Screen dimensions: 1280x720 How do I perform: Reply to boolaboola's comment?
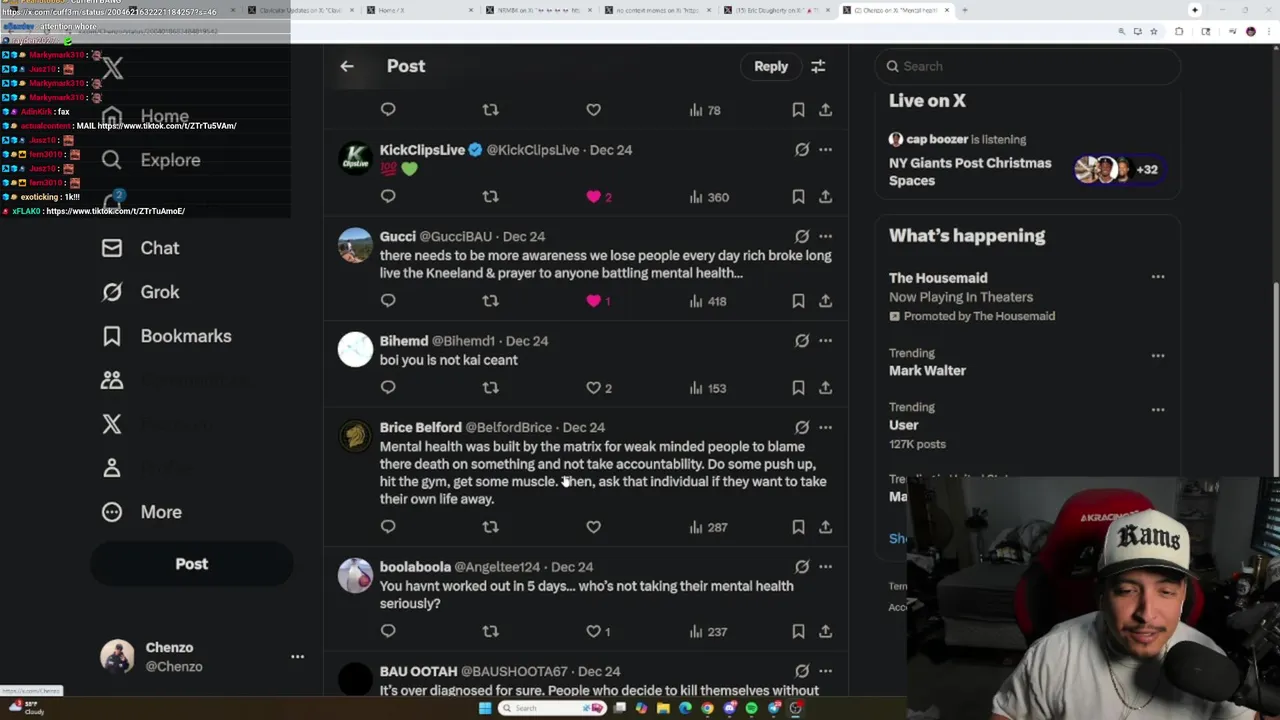(388, 631)
